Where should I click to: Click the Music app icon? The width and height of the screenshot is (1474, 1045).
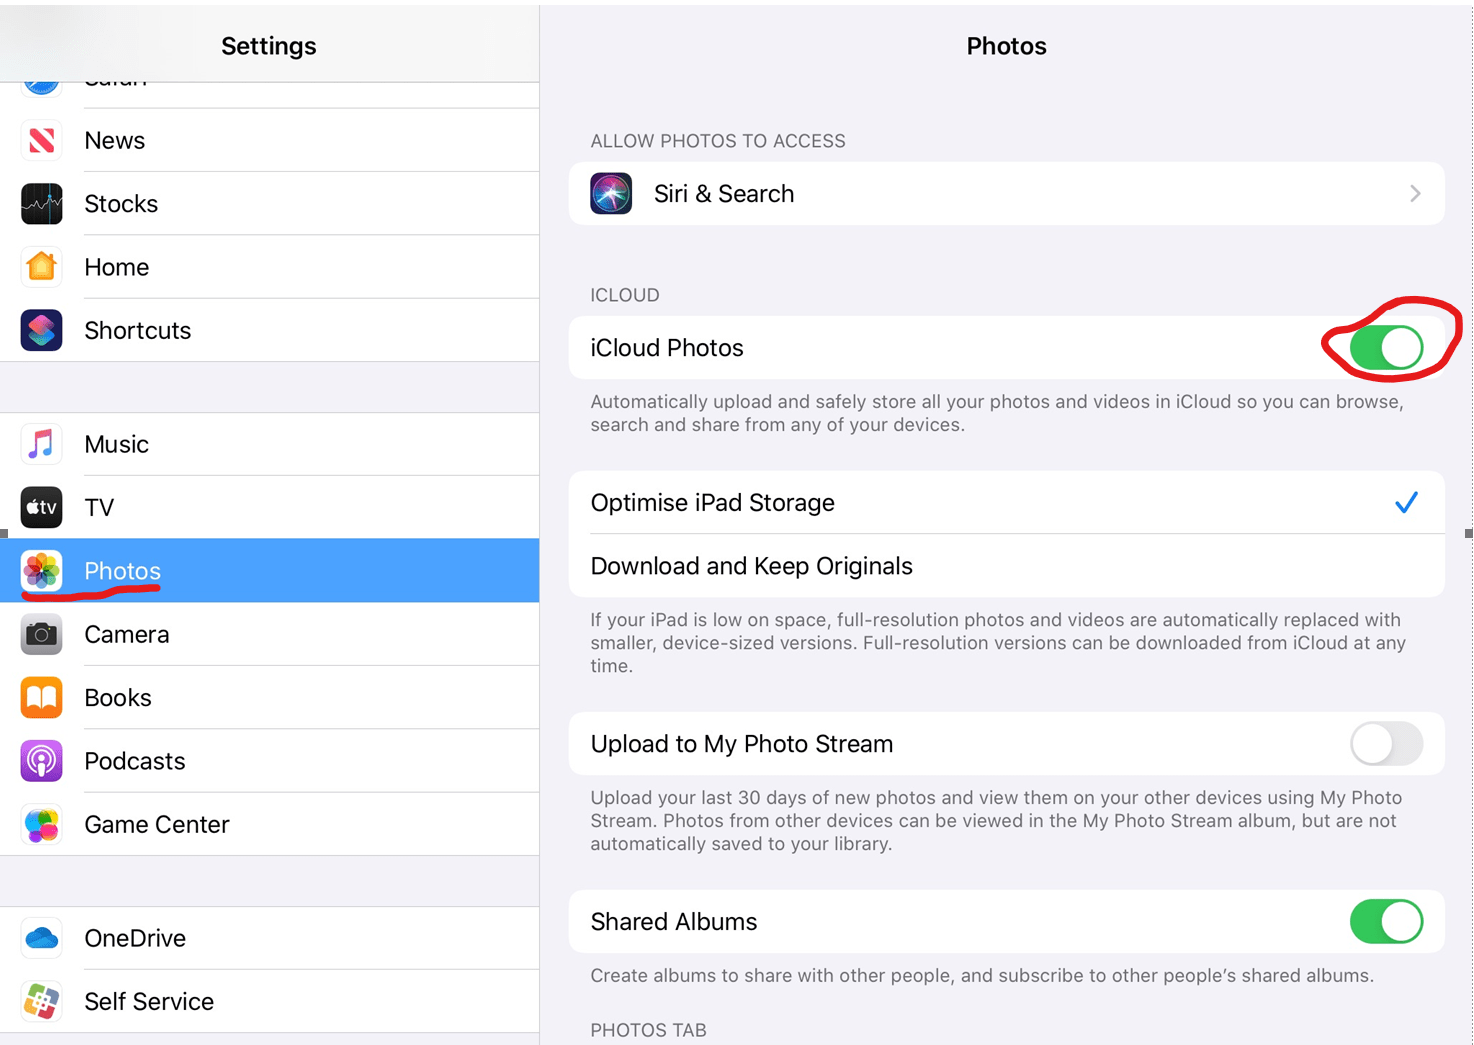pos(41,444)
